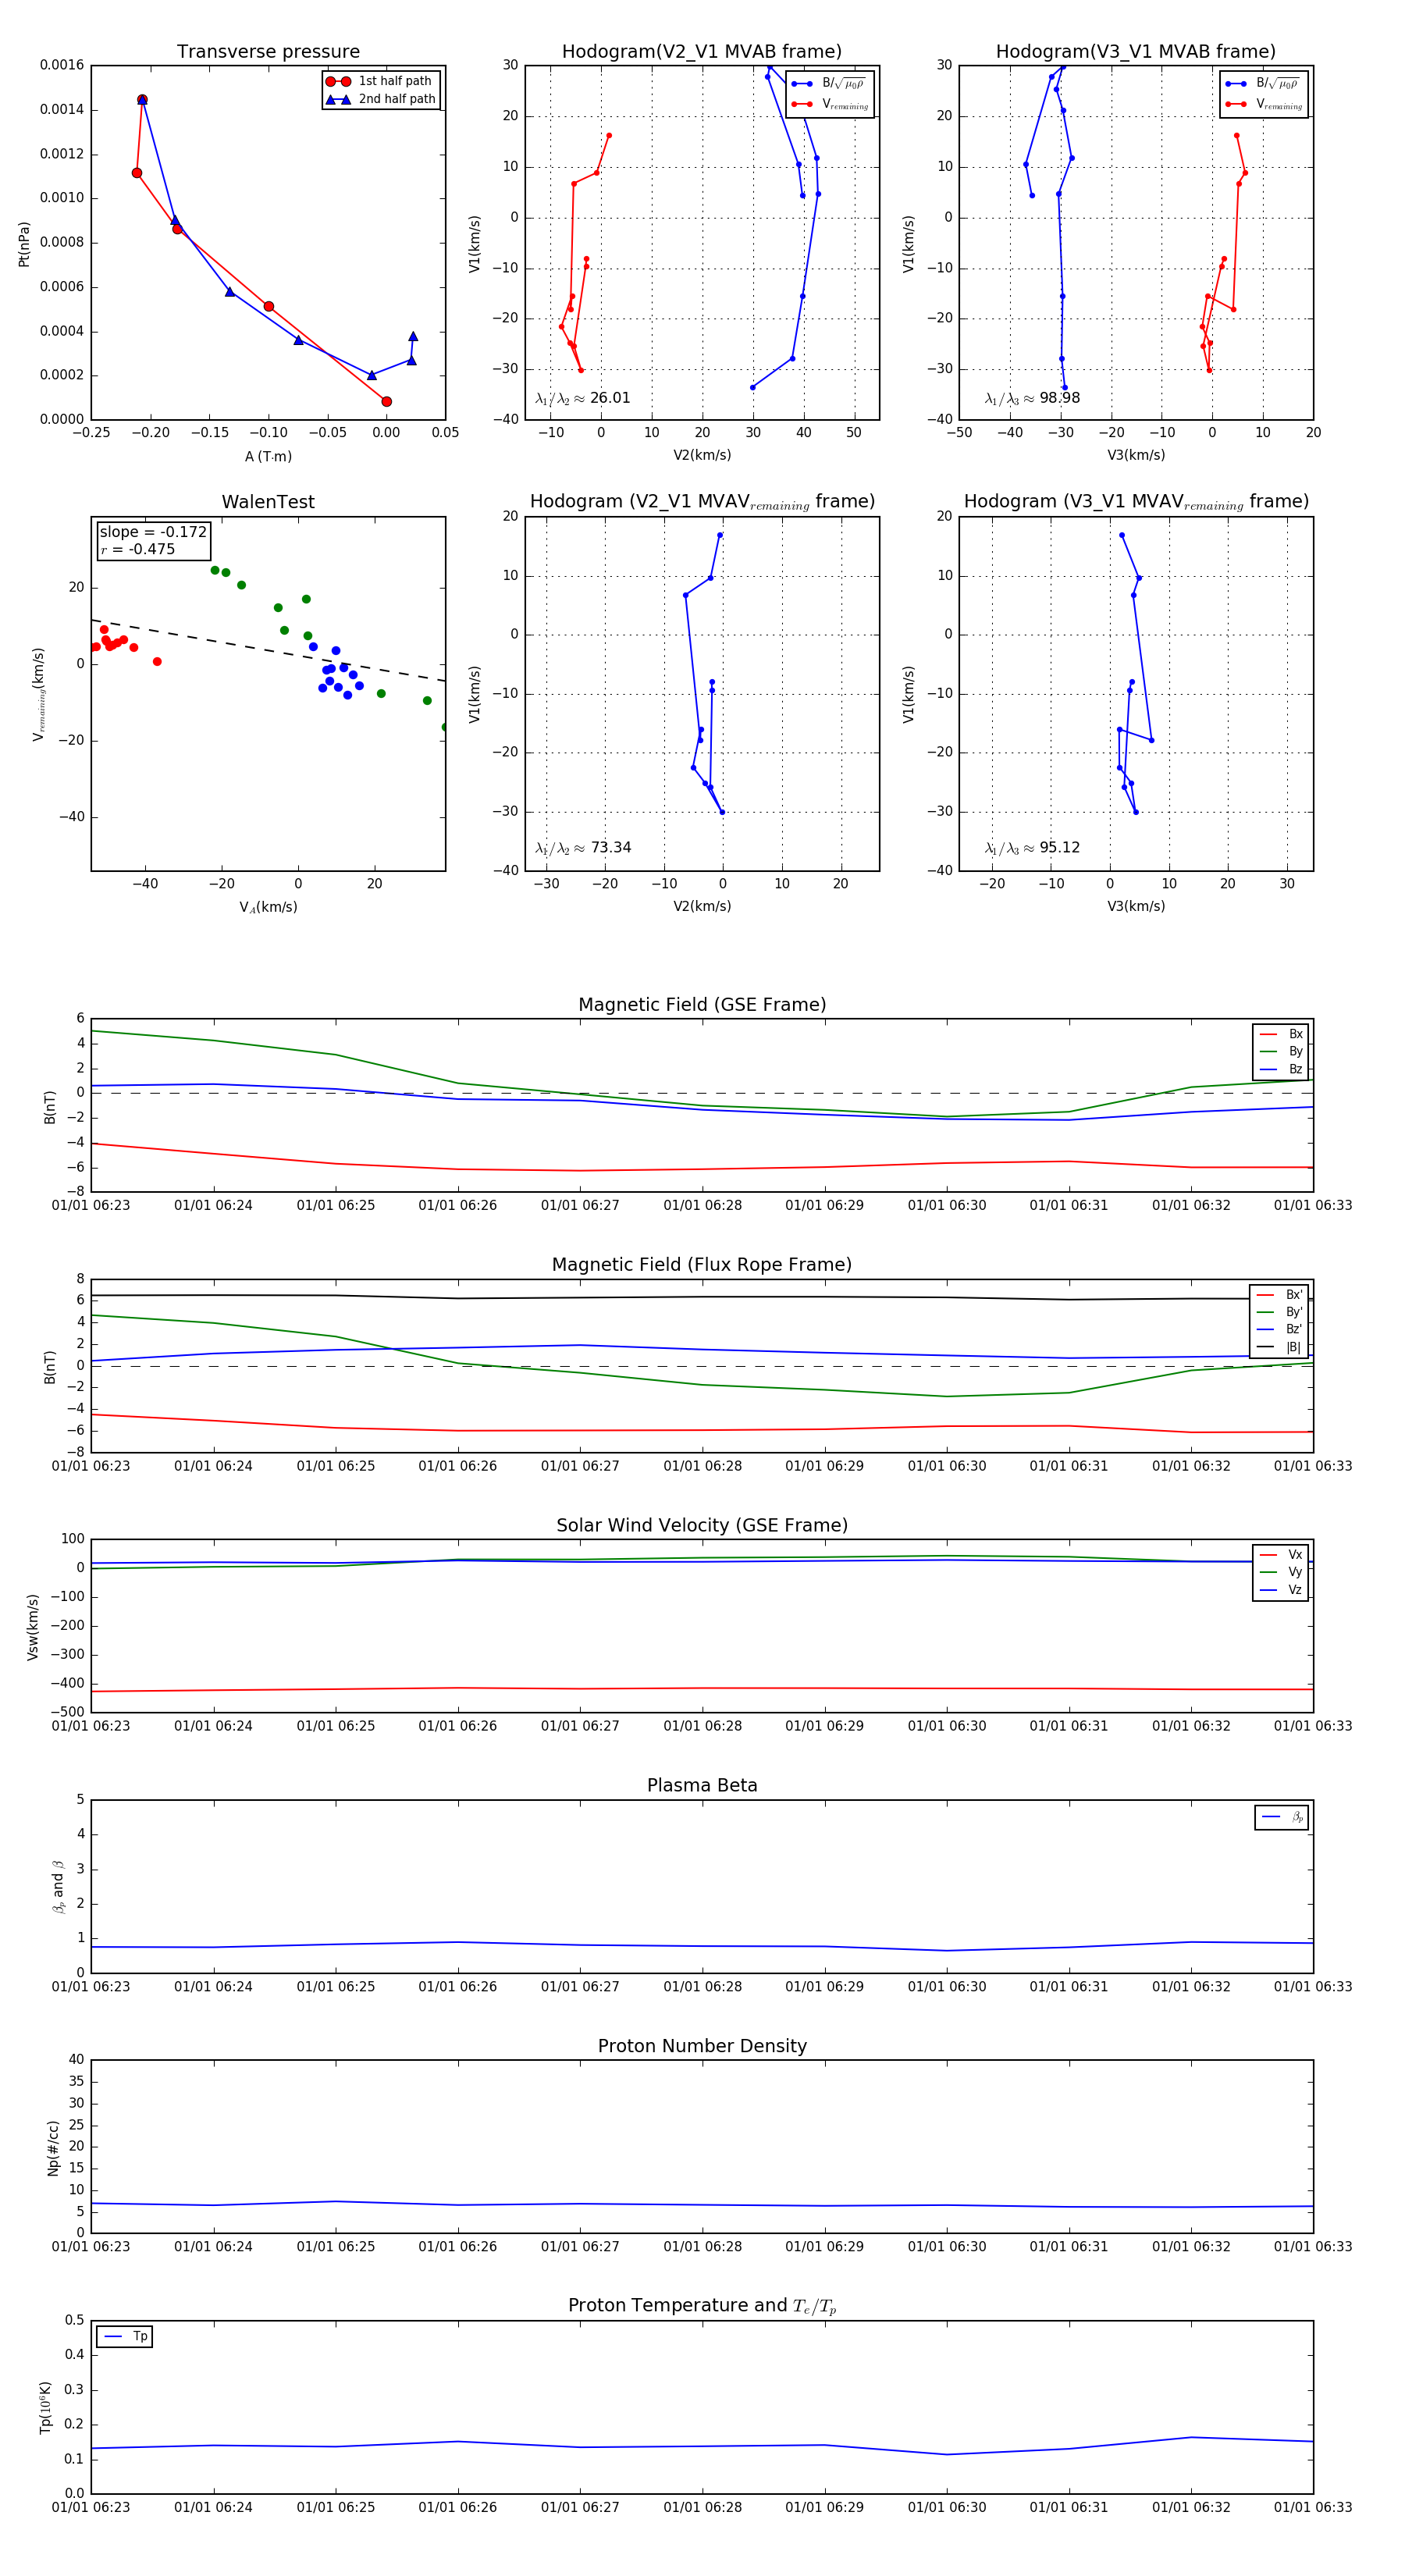The image size is (1405, 2576).
Task: Click the 'Bx' legend entry in GSE plot
Action: tap(1281, 1034)
